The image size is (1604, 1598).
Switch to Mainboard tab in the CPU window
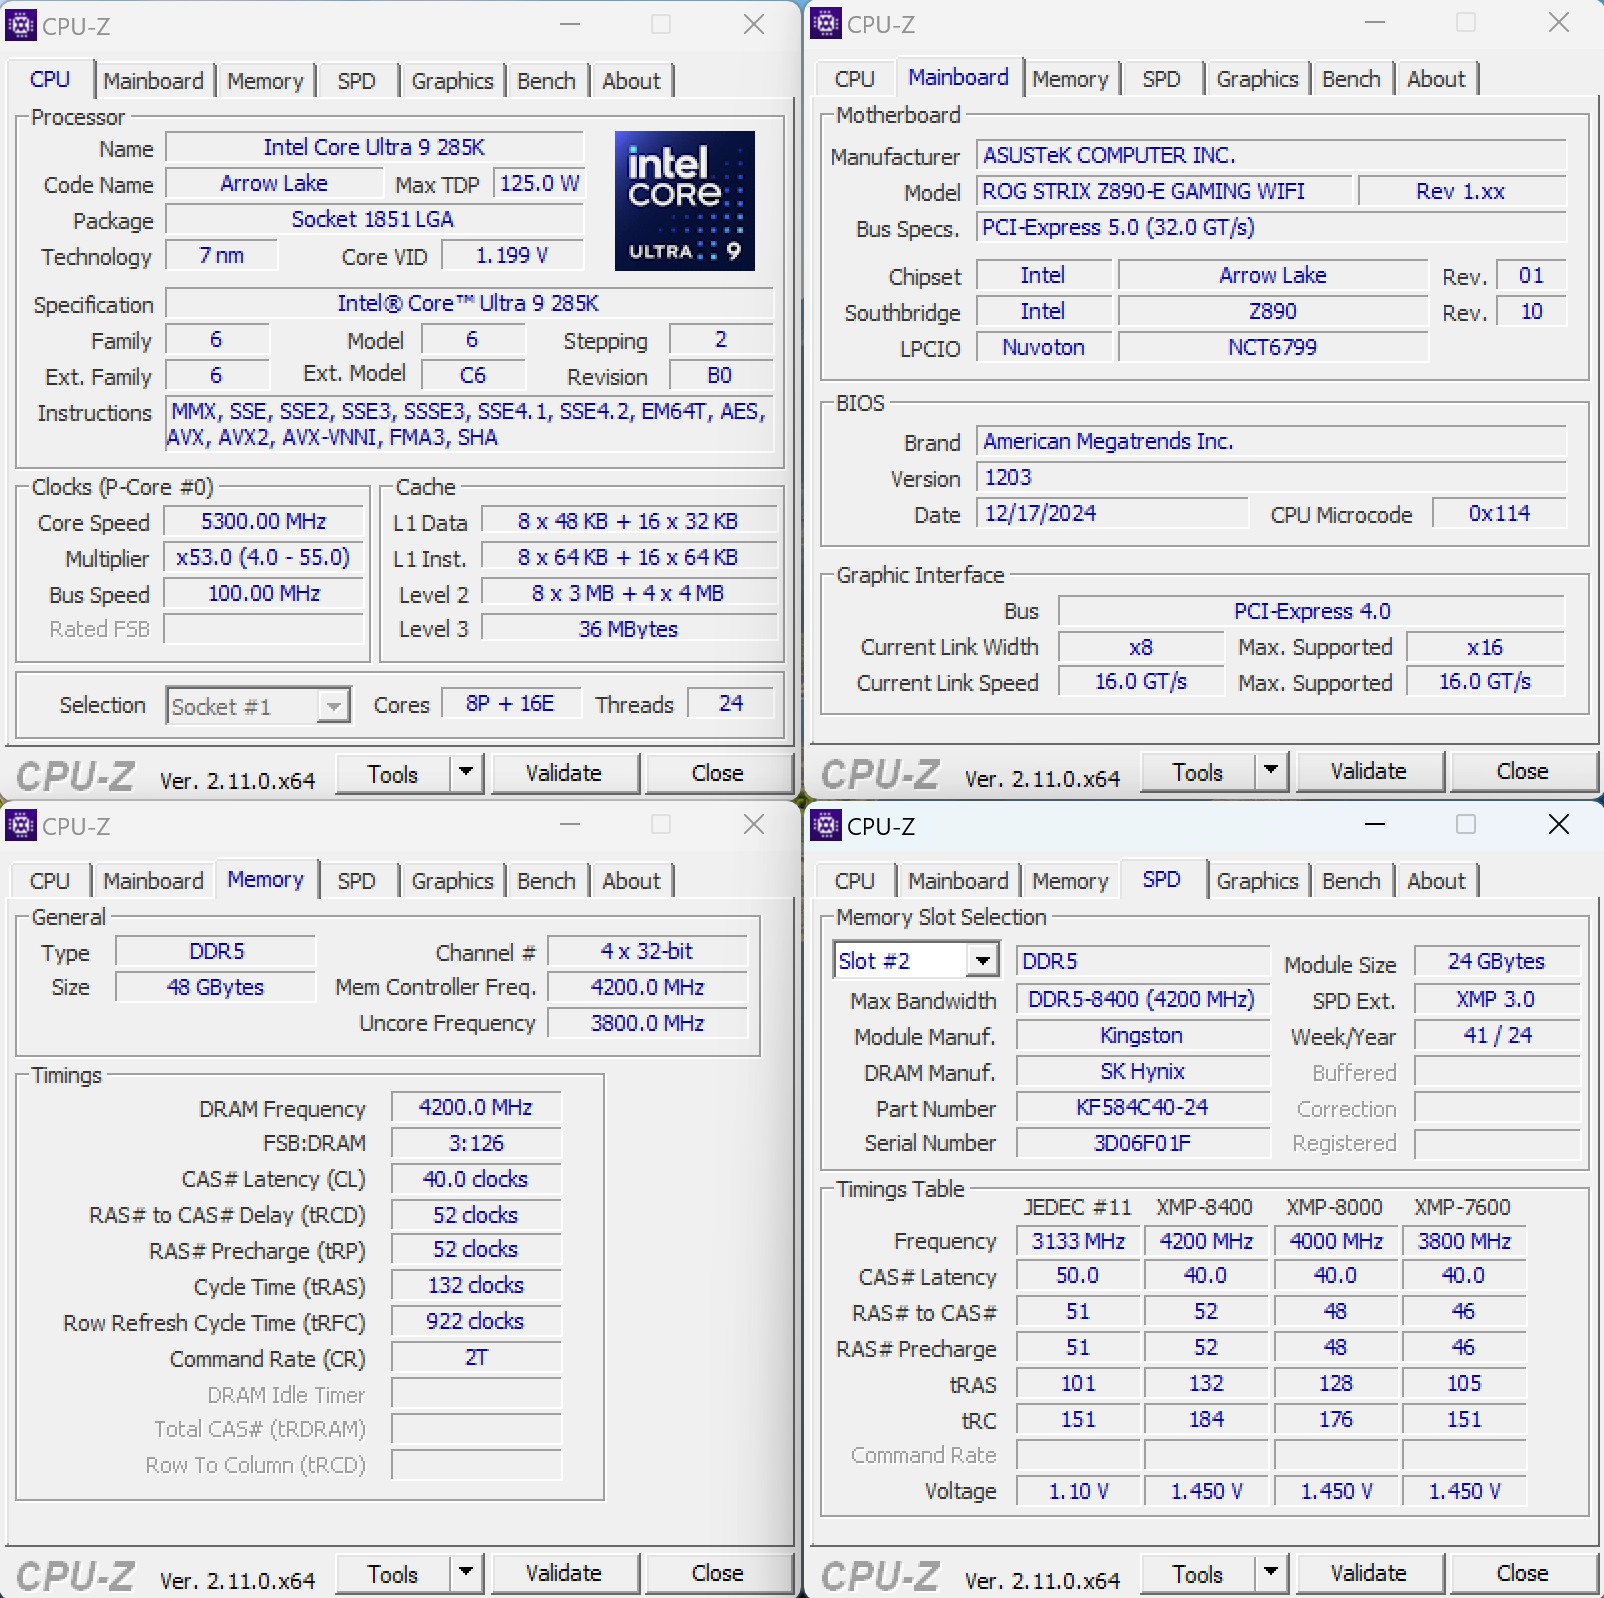[153, 81]
